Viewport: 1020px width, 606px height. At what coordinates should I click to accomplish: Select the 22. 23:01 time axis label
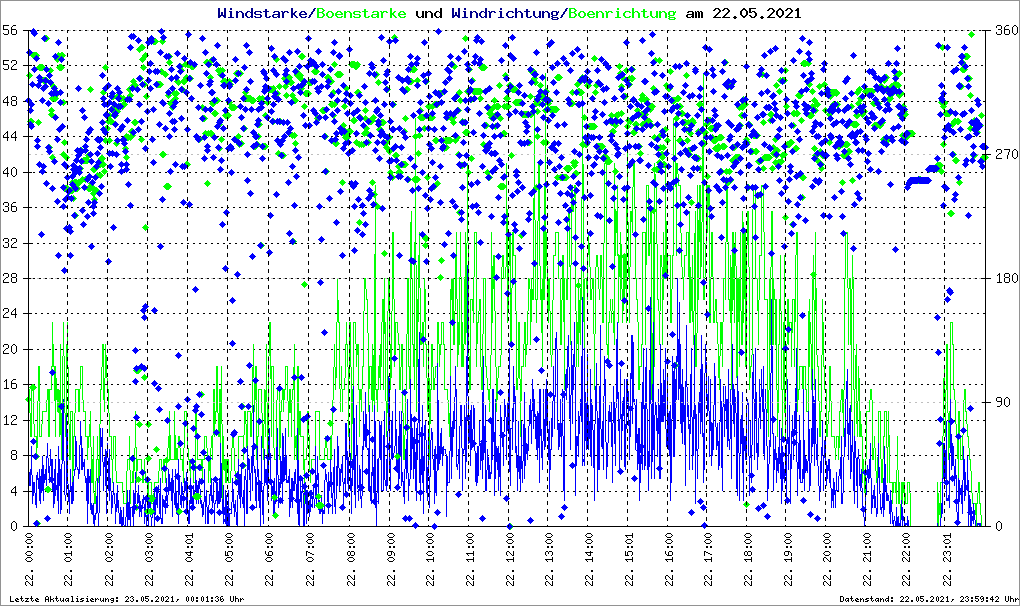click(948, 560)
